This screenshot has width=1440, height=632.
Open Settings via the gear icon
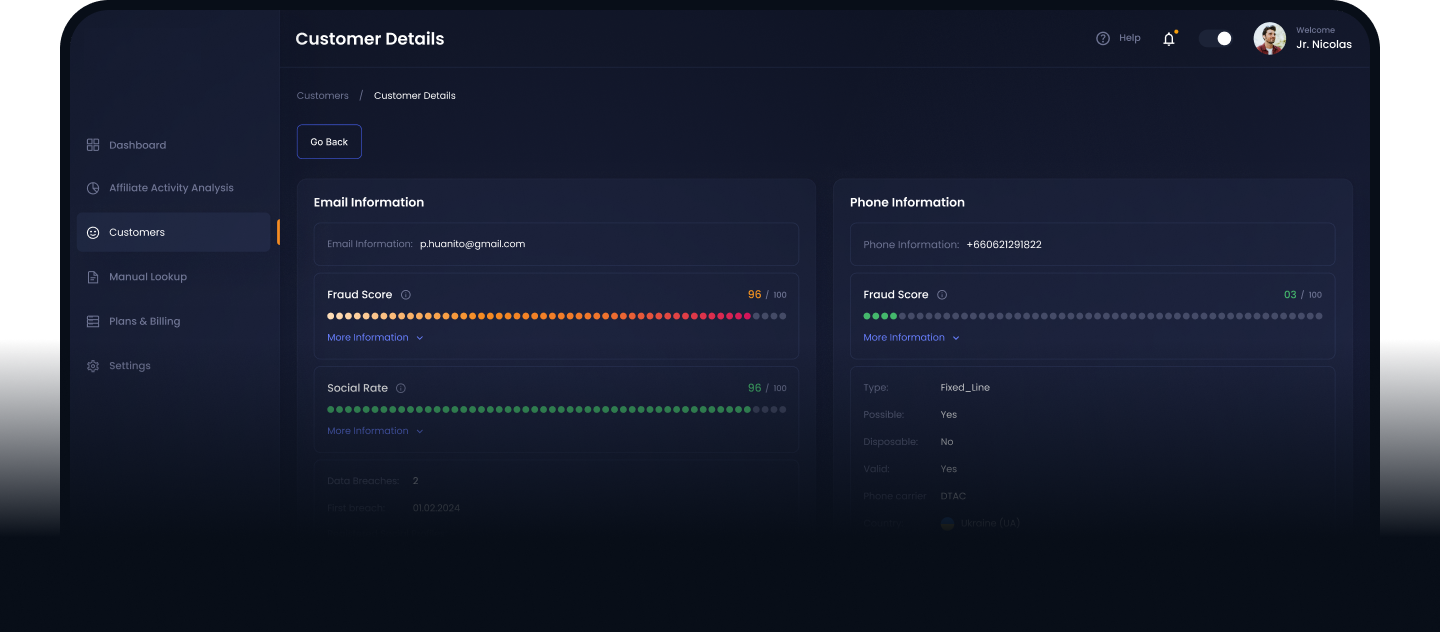(x=91, y=365)
